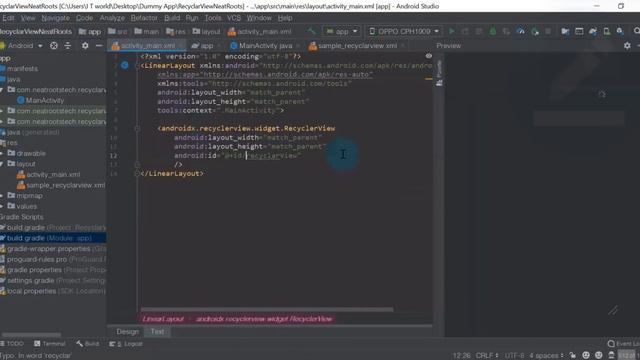Open UTF-8 encoding selector
The image size is (640, 360).
[x=515, y=356]
